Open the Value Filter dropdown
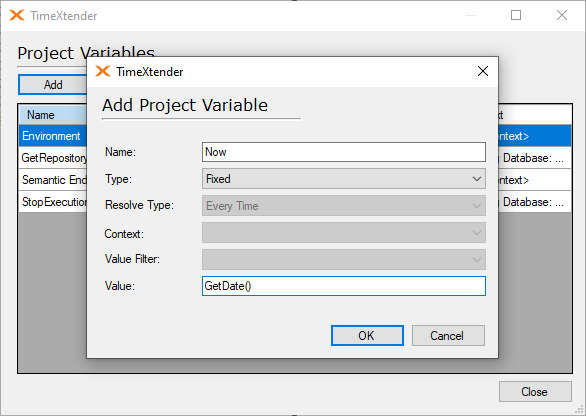 [x=344, y=259]
